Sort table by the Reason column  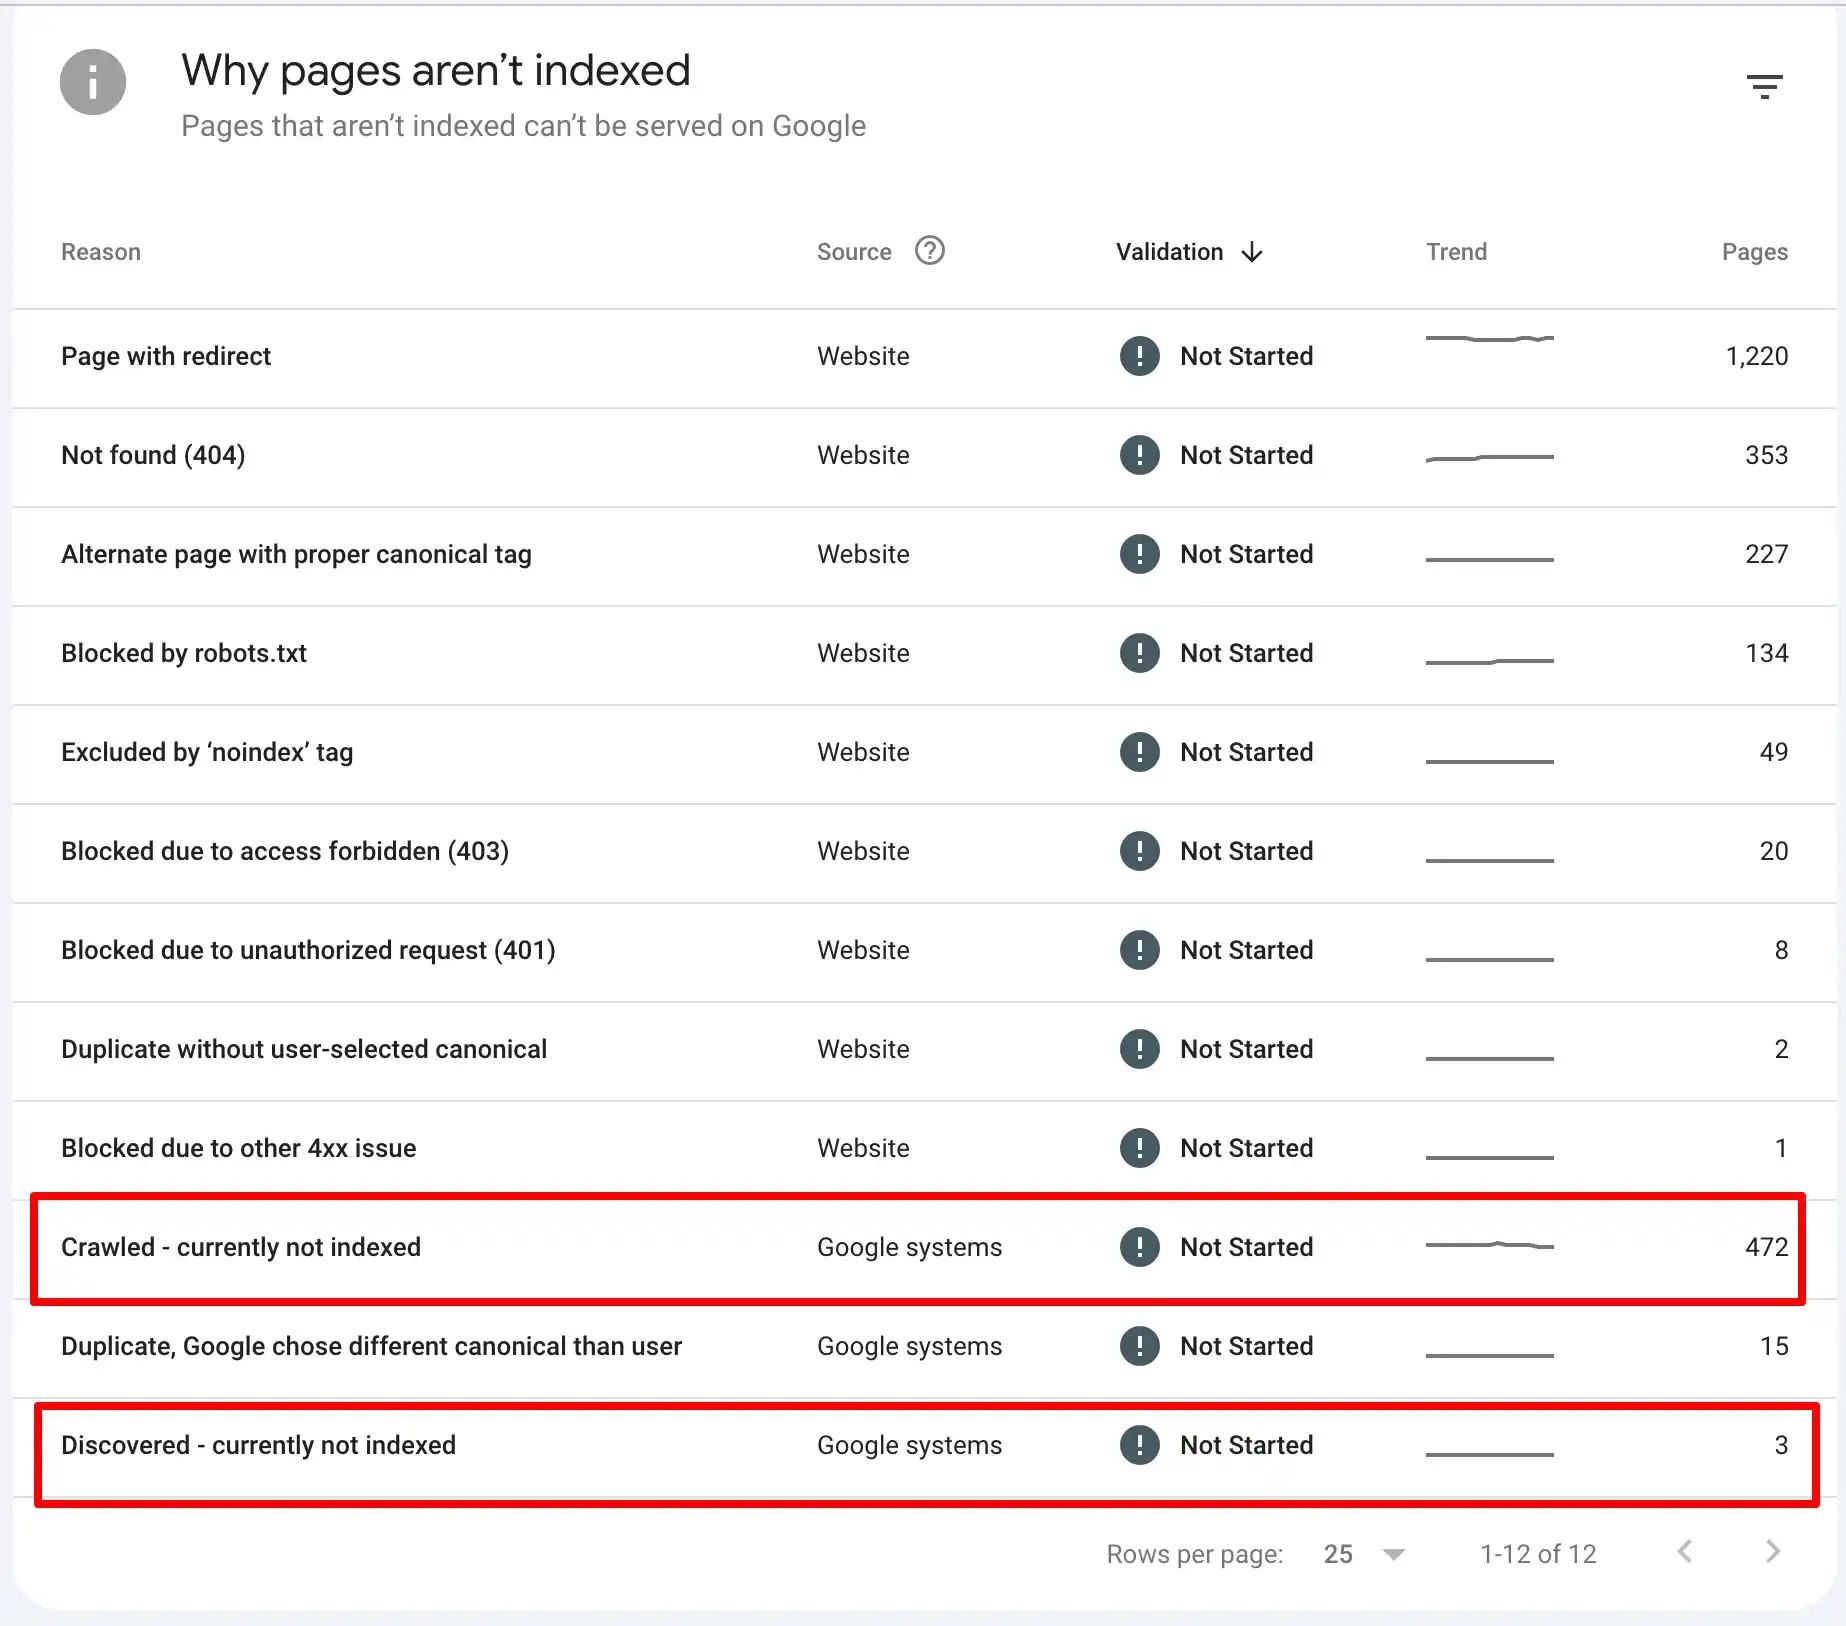pyautogui.click(x=101, y=252)
